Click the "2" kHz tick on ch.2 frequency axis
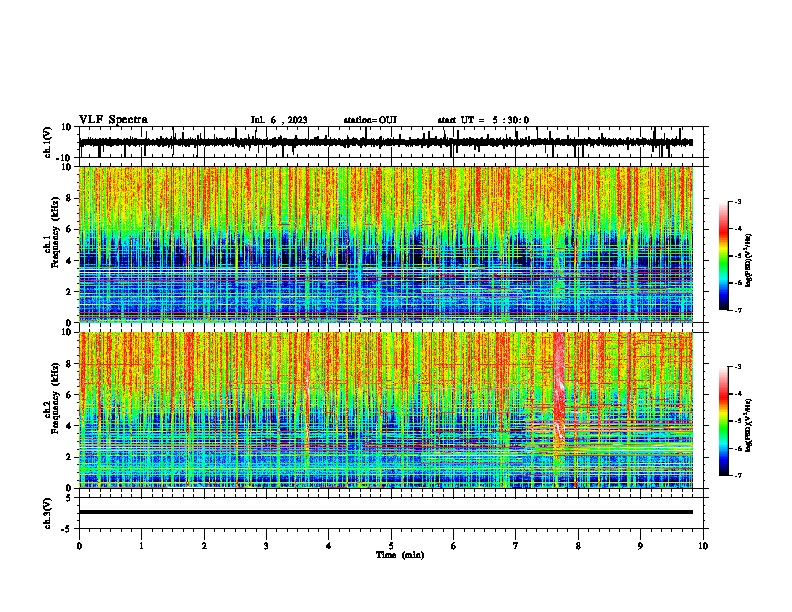The image size is (792, 612). (x=70, y=457)
